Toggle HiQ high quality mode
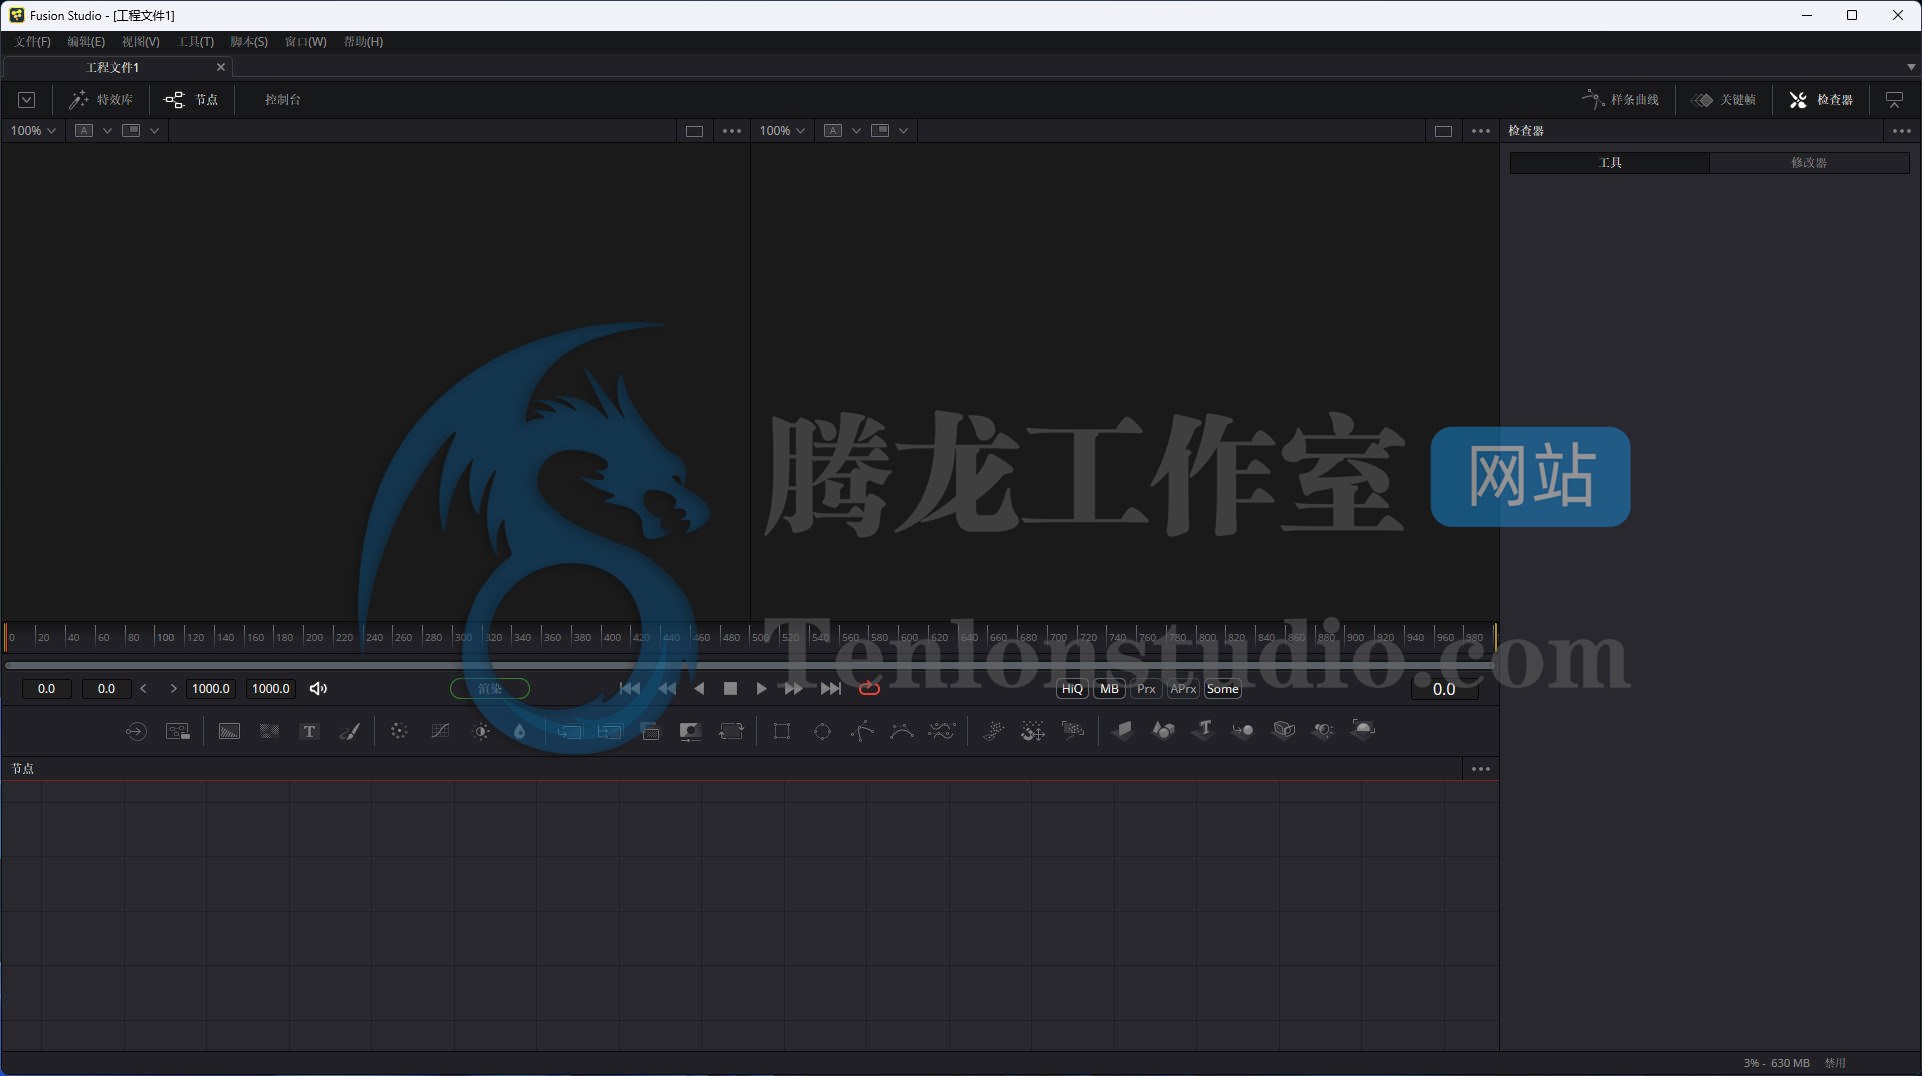Screen dimensions: 1922x1076 (x=1072, y=689)
